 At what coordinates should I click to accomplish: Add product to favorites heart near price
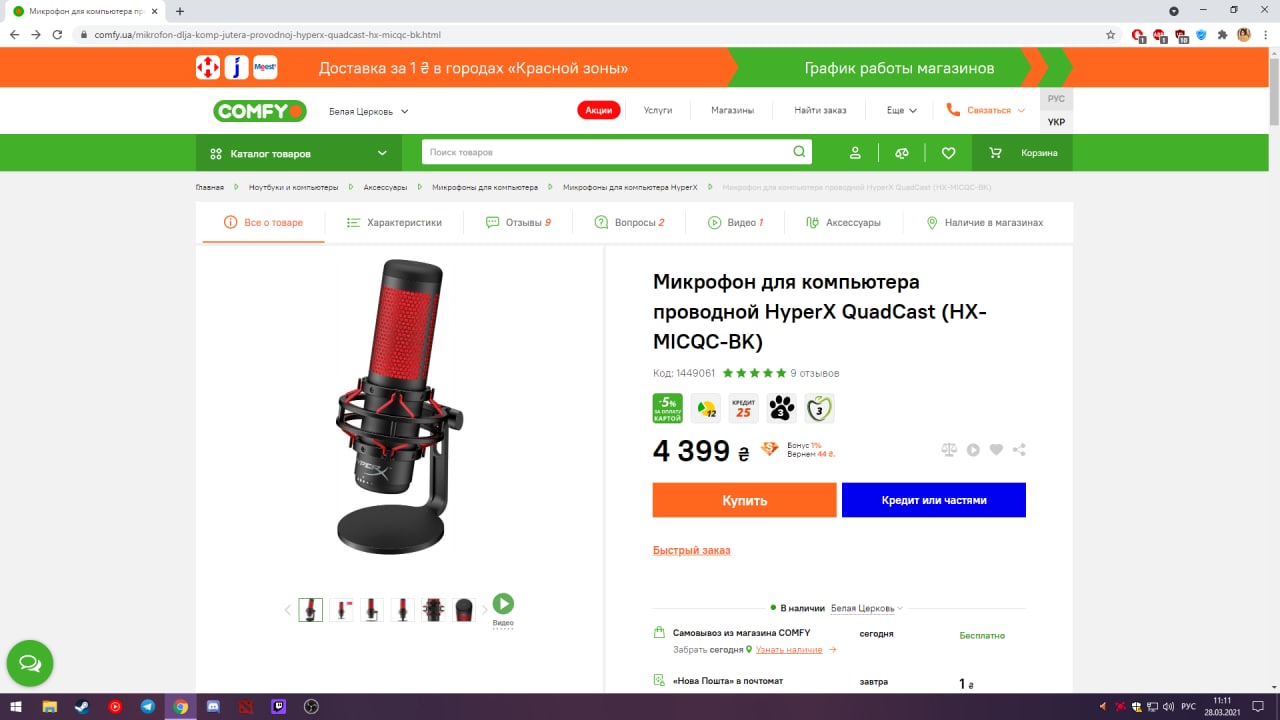coord(996,450)
